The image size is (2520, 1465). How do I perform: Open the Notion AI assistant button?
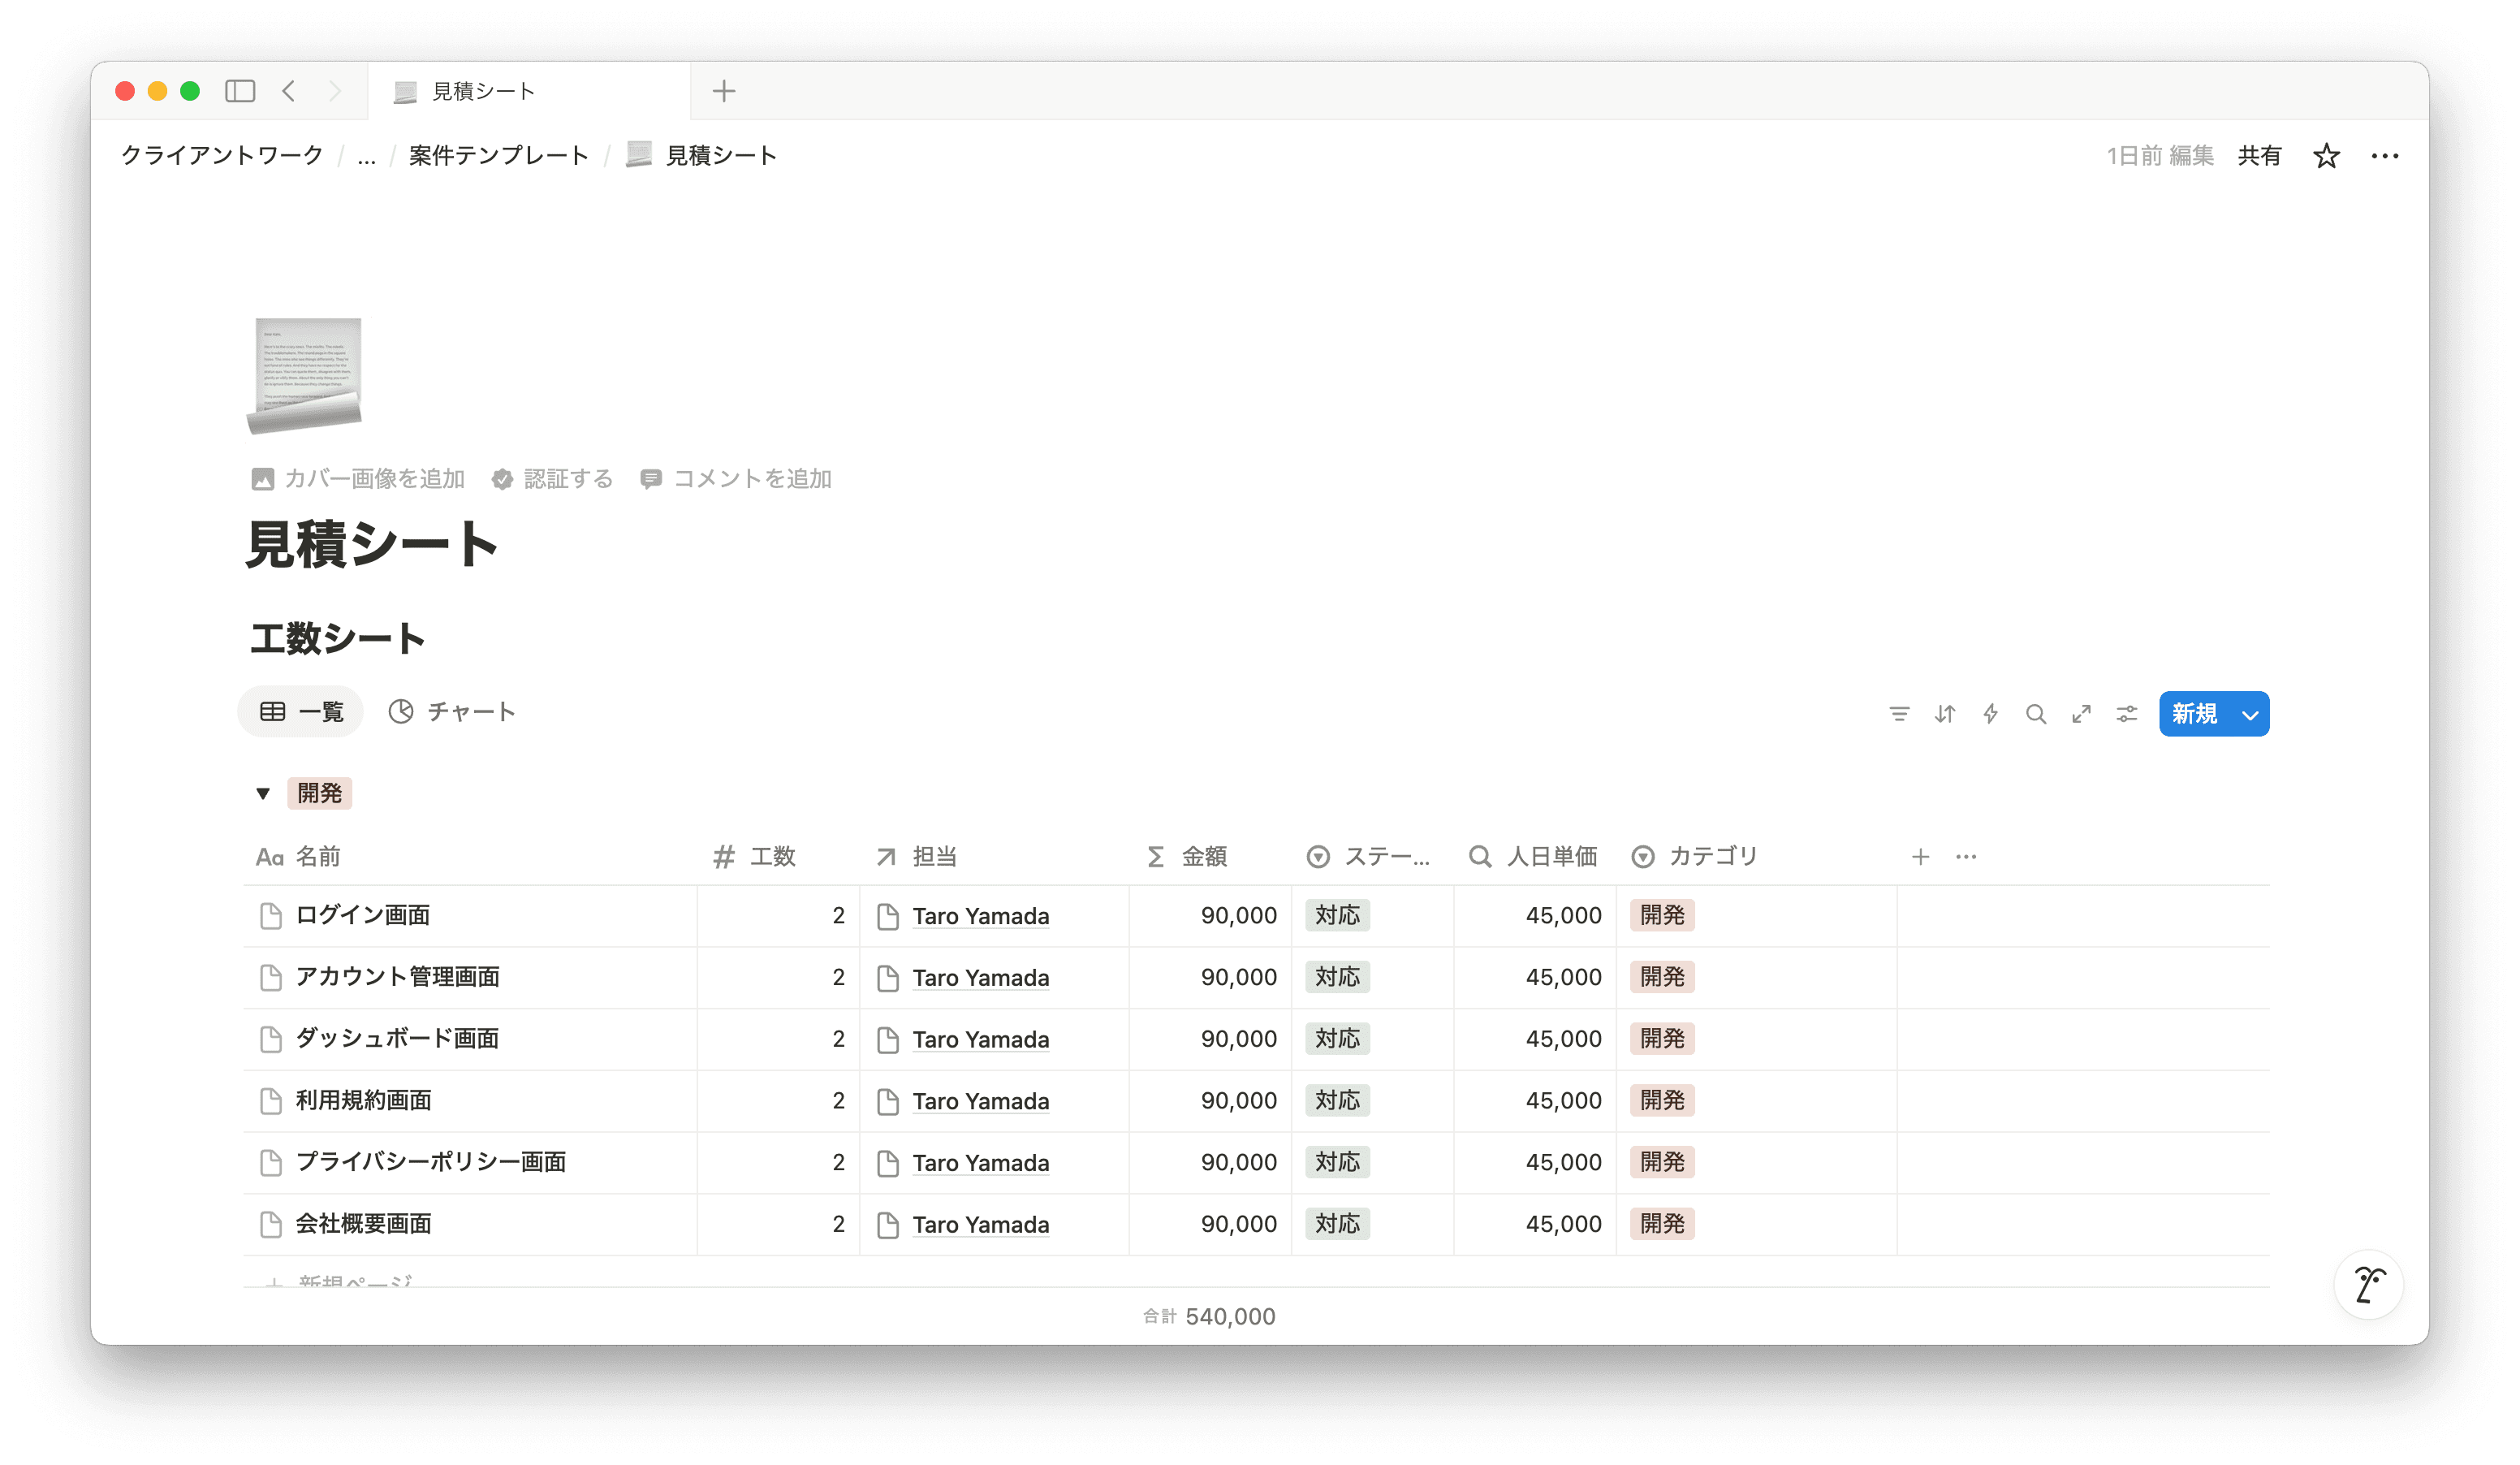[x=2368, y=1284]
